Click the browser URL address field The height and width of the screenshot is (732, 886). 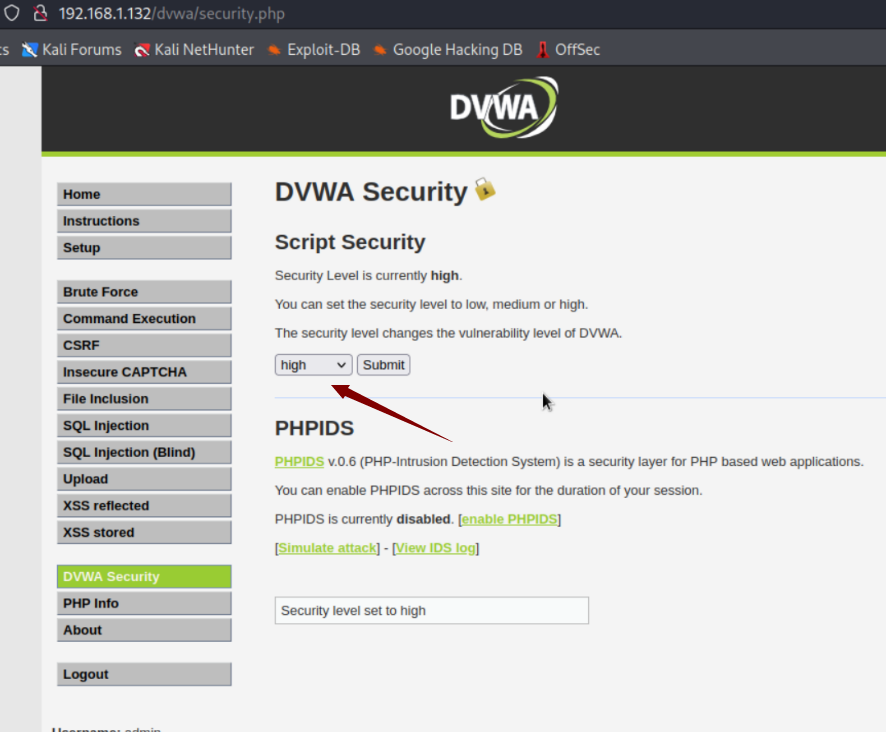pyautogui.click(x=172, y=14)
